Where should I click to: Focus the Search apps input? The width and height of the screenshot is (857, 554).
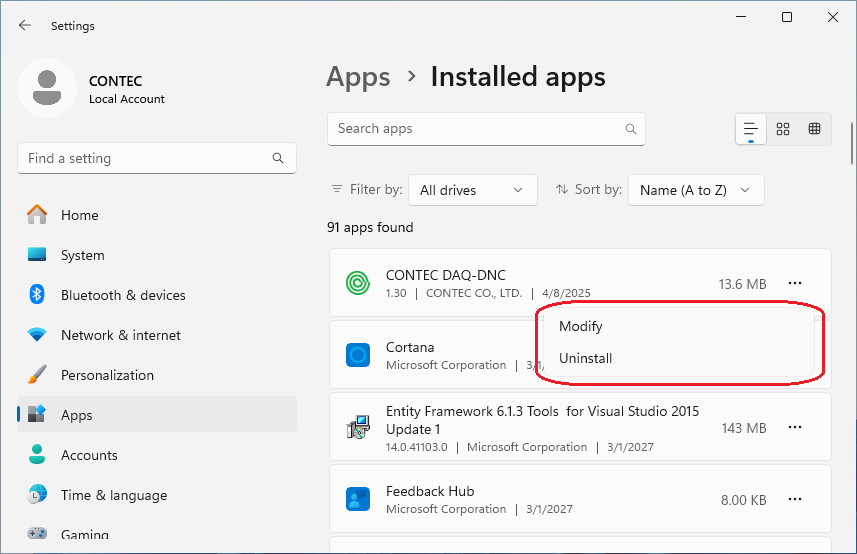pos(486,129)
